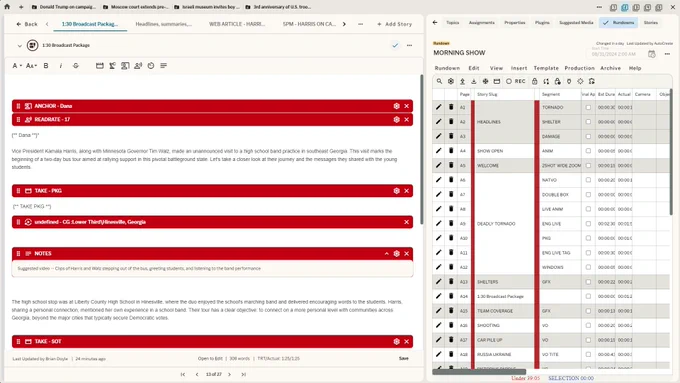The width and height of the screenshot is (680, 383).
Task: Apply strikethrough formatting
Action: pyautogui.click(x=75, y=65)
